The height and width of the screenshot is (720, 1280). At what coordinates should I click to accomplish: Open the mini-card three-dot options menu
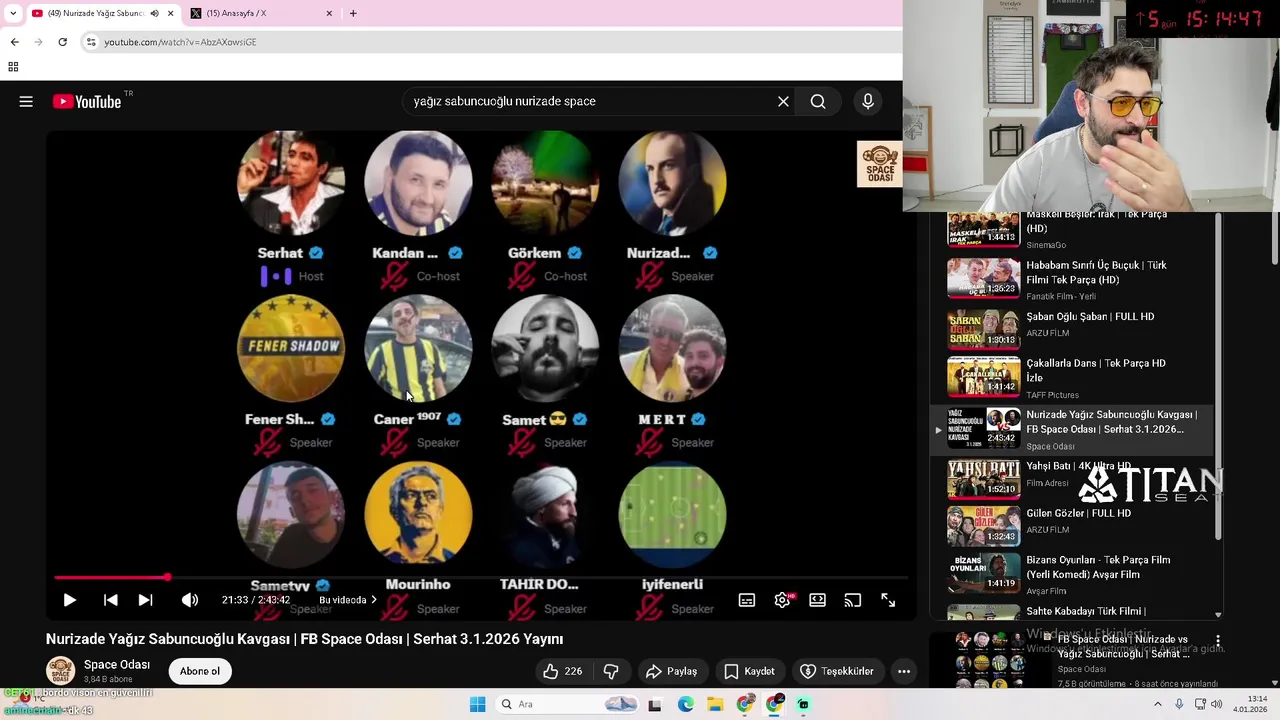pyautogui.click(x=1218, y=640)
